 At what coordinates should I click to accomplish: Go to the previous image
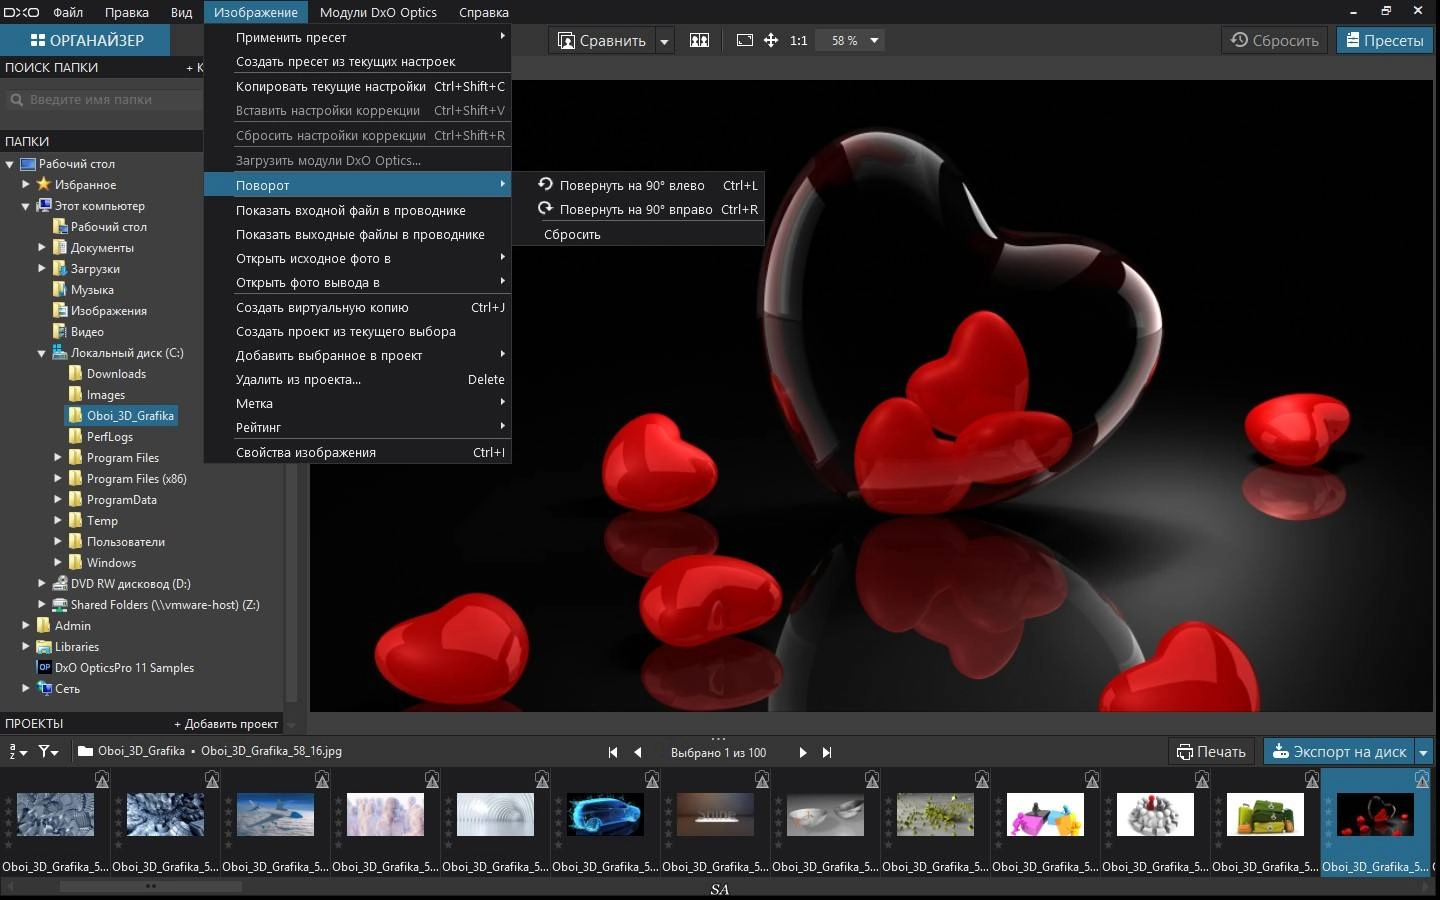coord(637,753)
